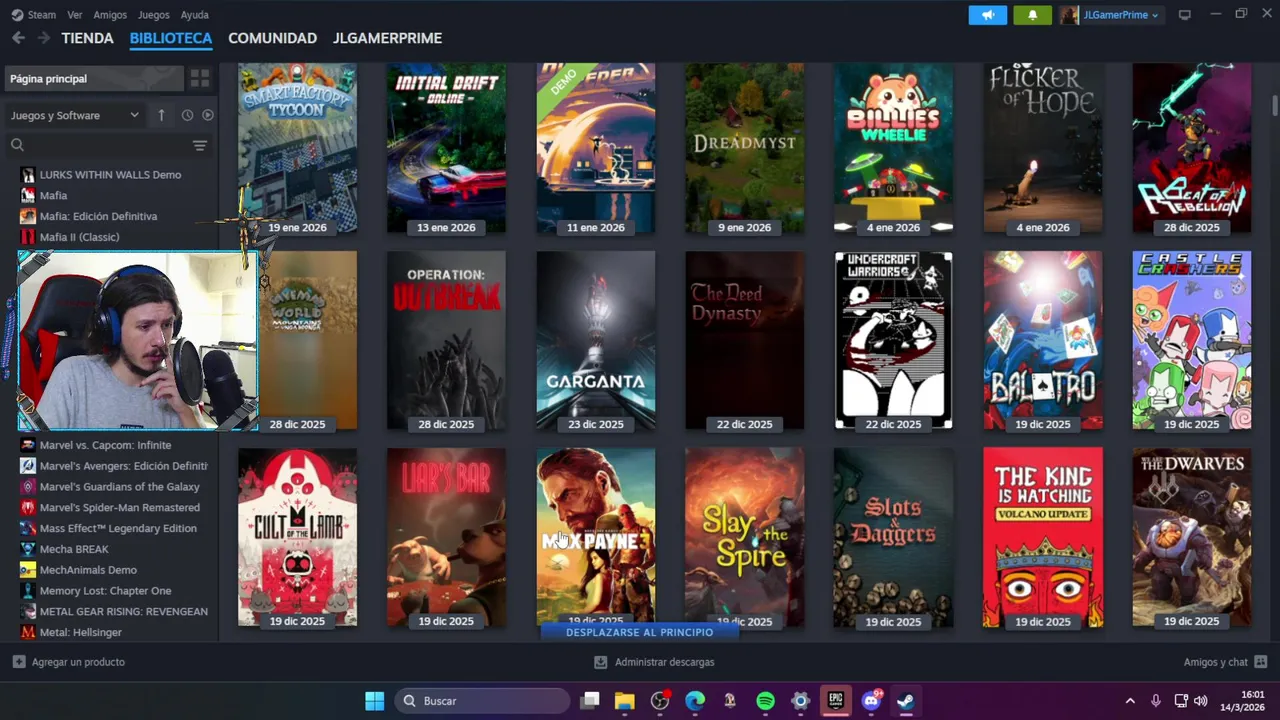Open the Juegos menu
This screenshot has height=720, width=1280.
(x=153, y=15)
